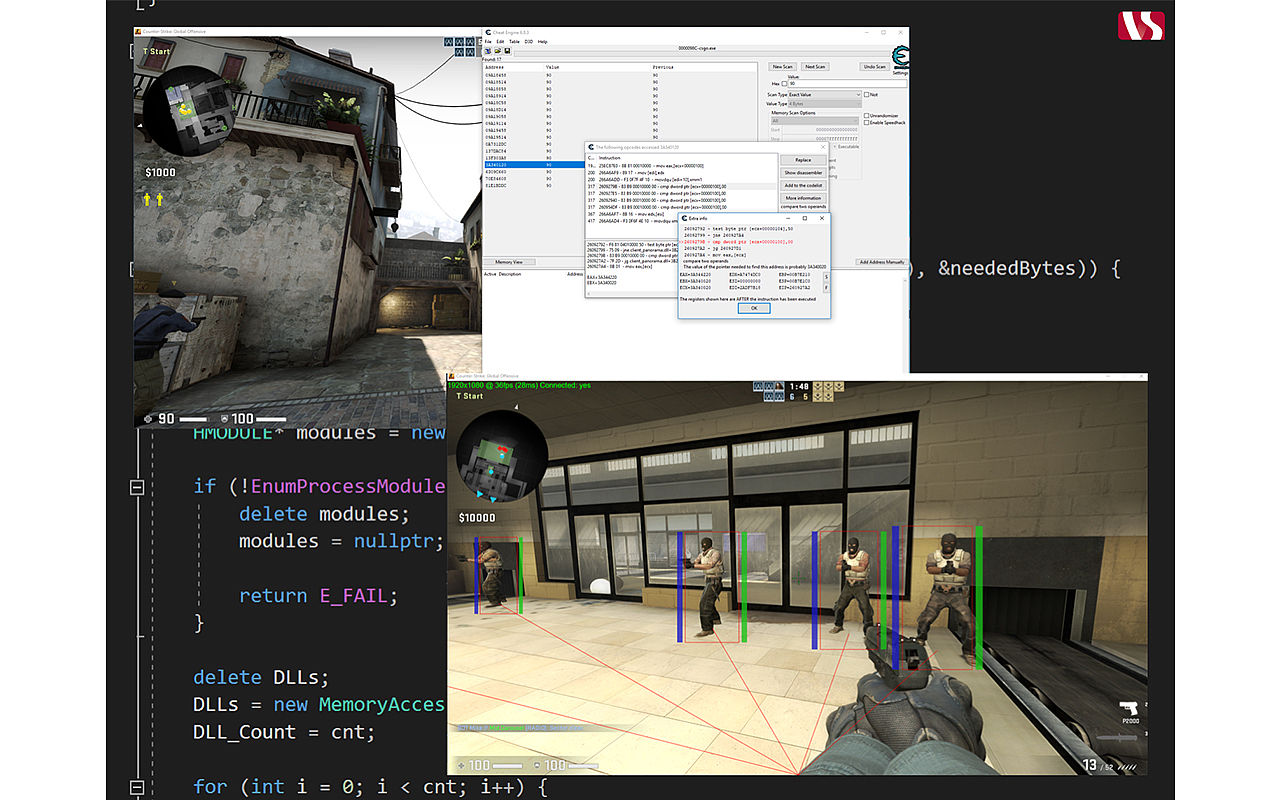Click the delete modules code line
This screenshot has height=800, width=1280.
(325, 514)
